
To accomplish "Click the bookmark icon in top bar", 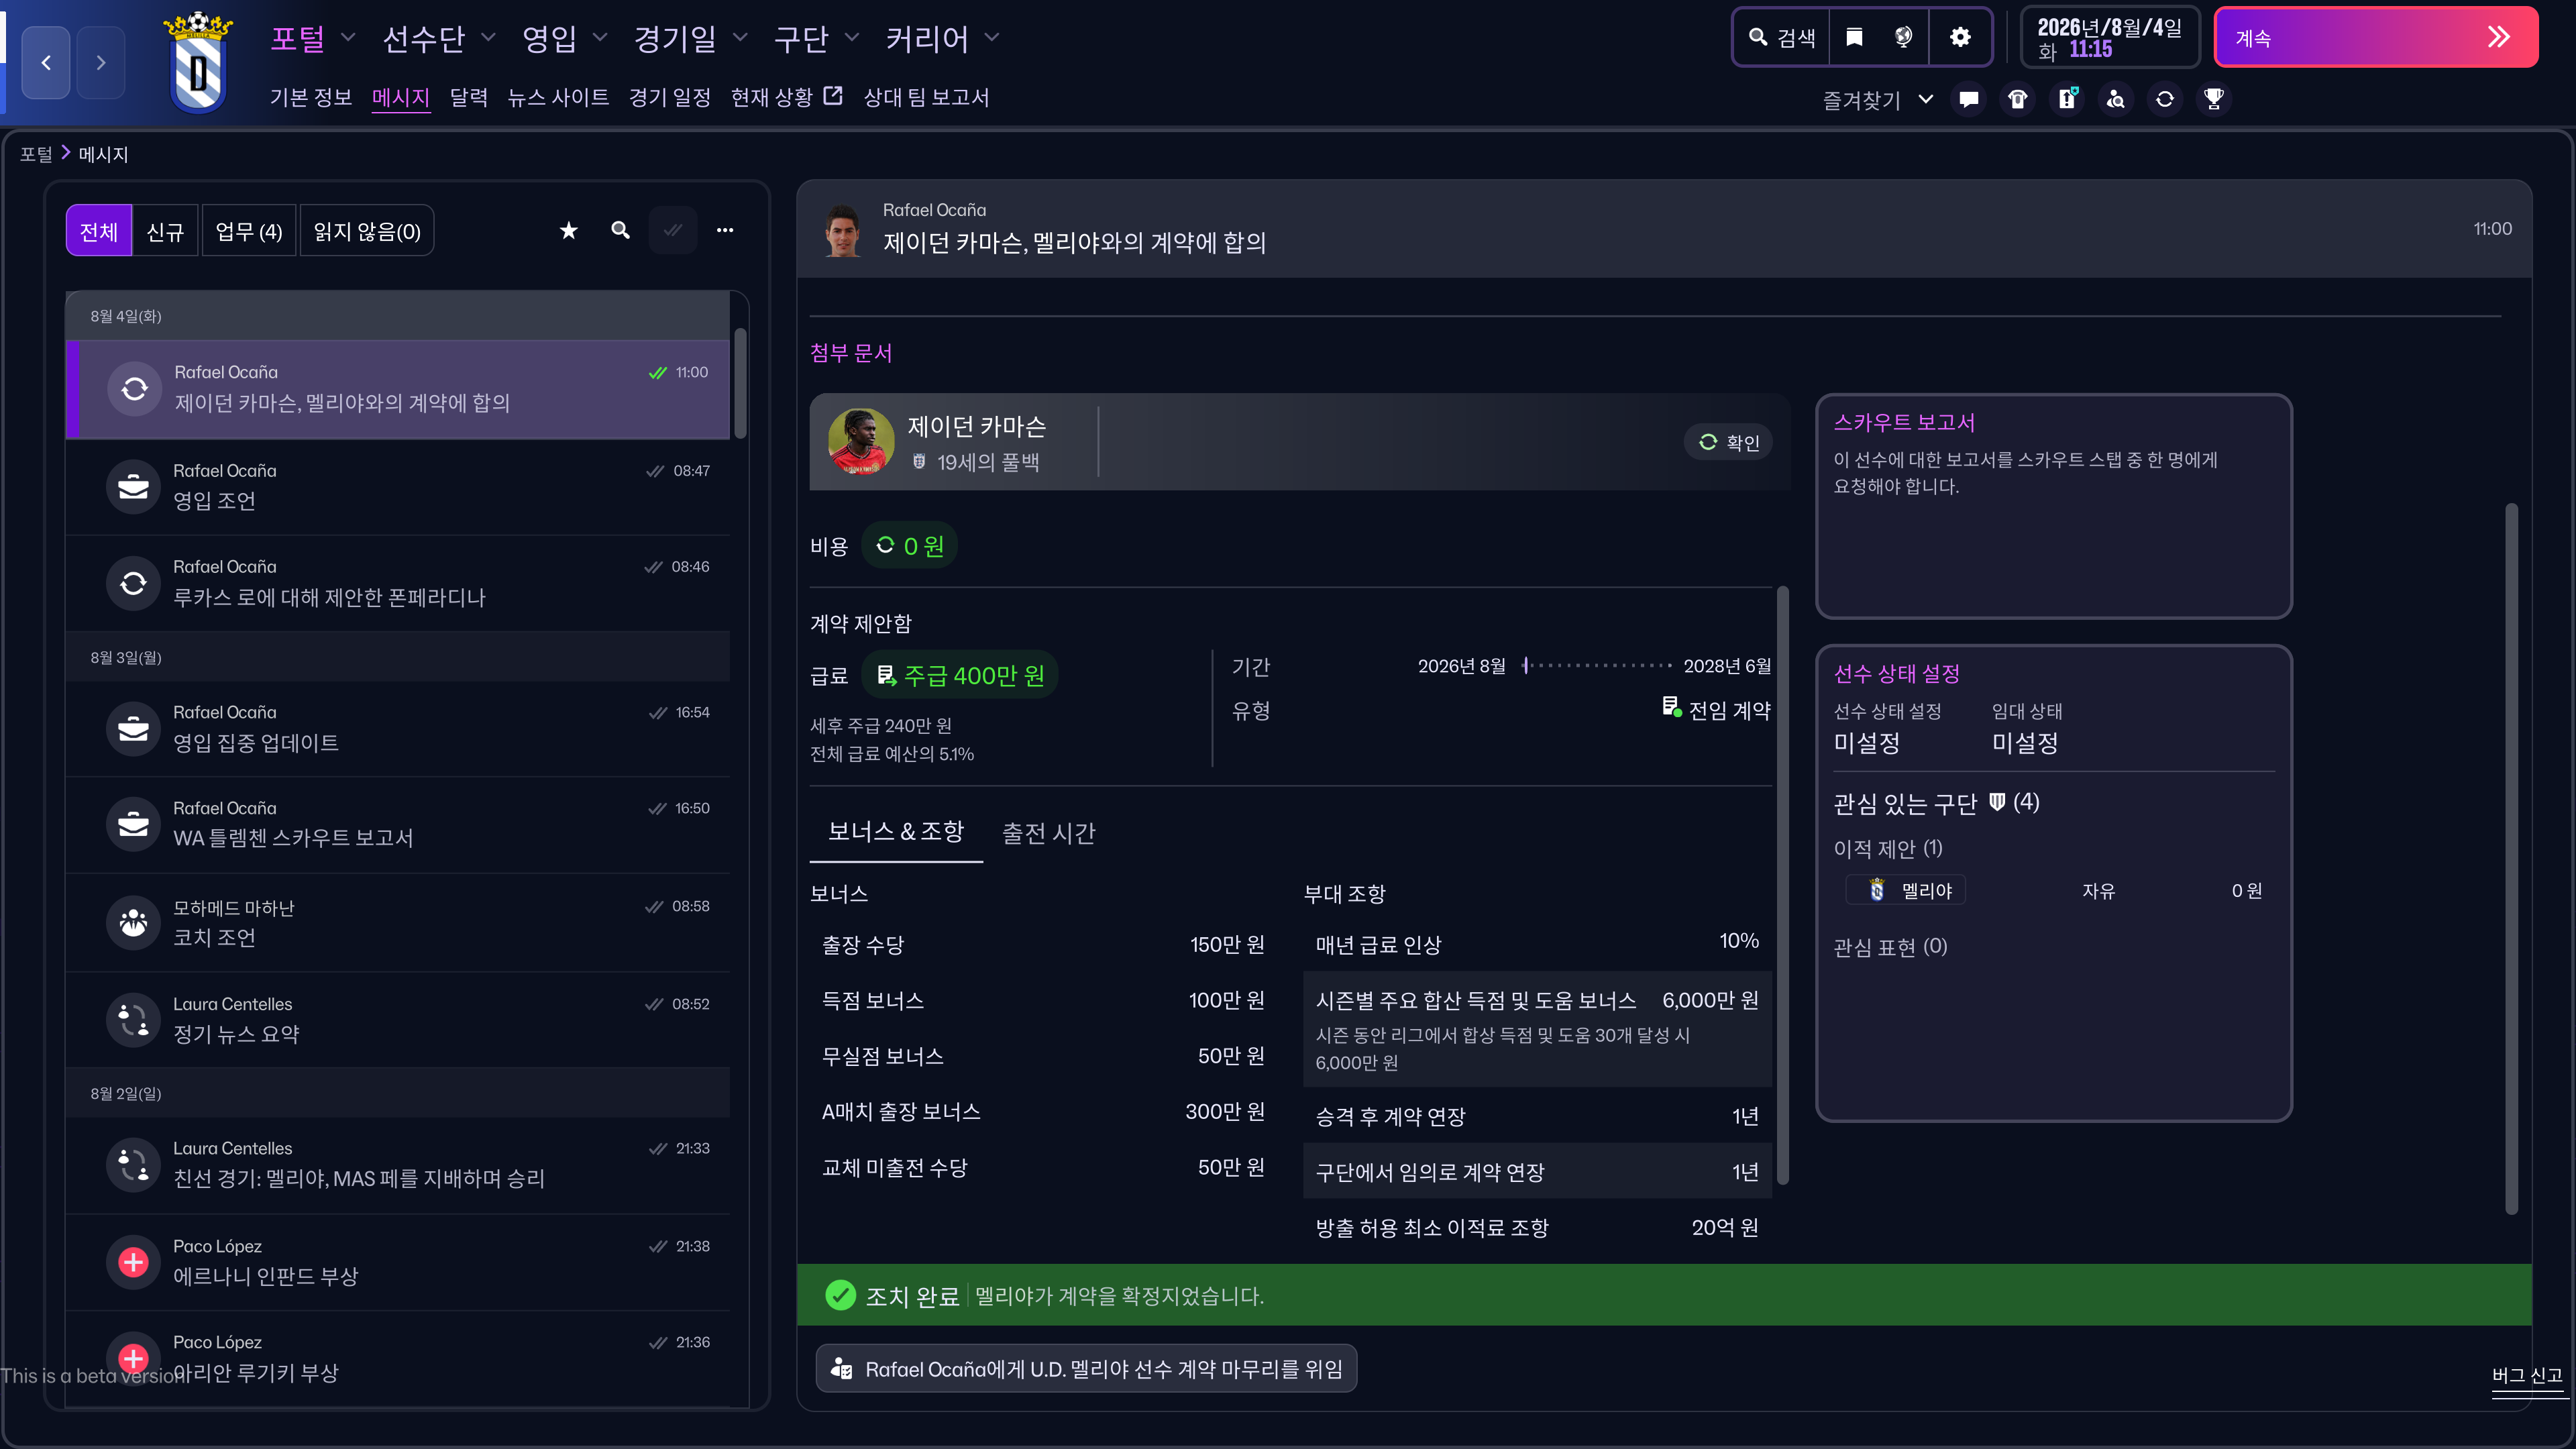I will point(1854,38).
